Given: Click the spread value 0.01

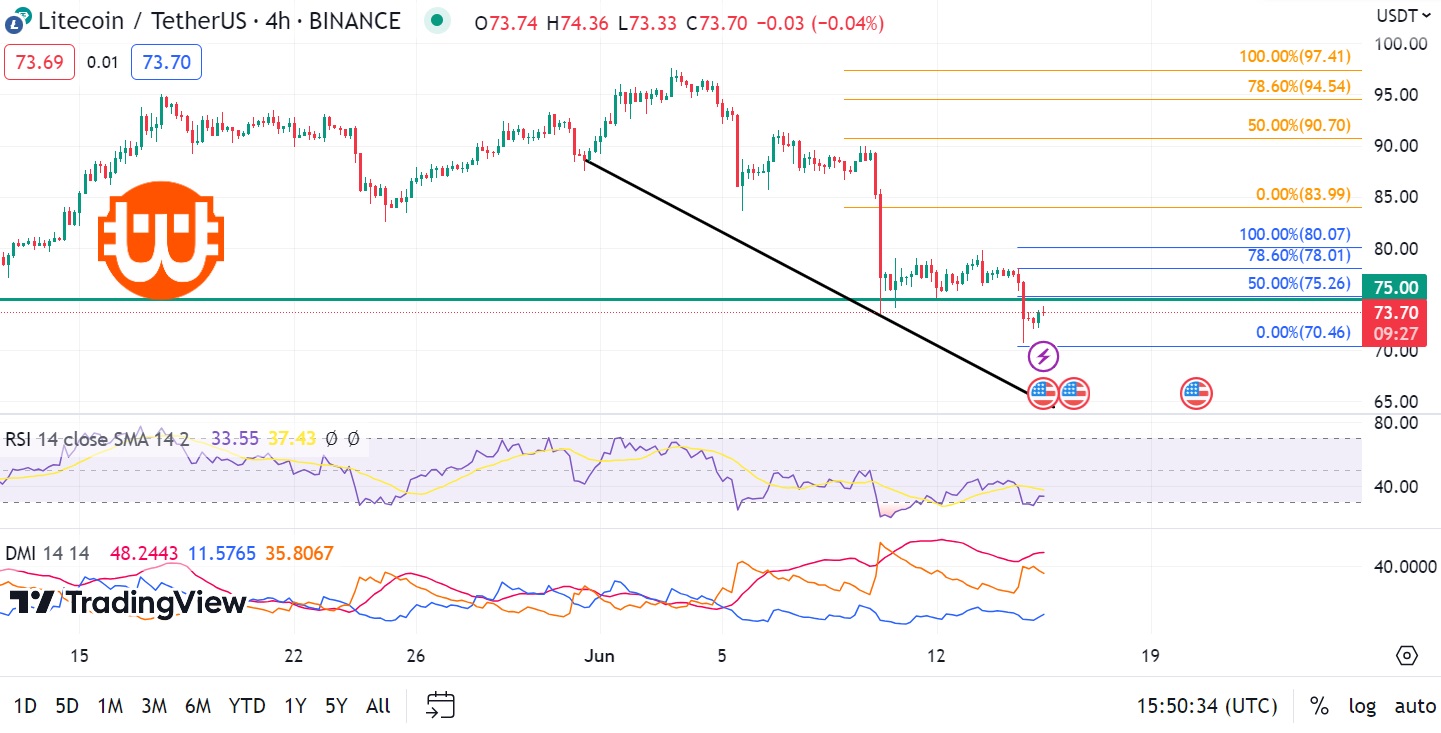Looking at the screenshot, I should [103, 62].
